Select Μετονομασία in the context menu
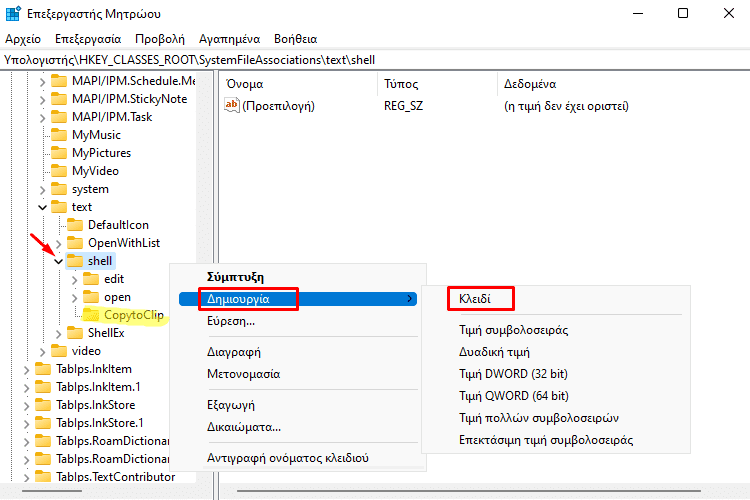This screenshot has height=500, width=750. tap(298, 374)
